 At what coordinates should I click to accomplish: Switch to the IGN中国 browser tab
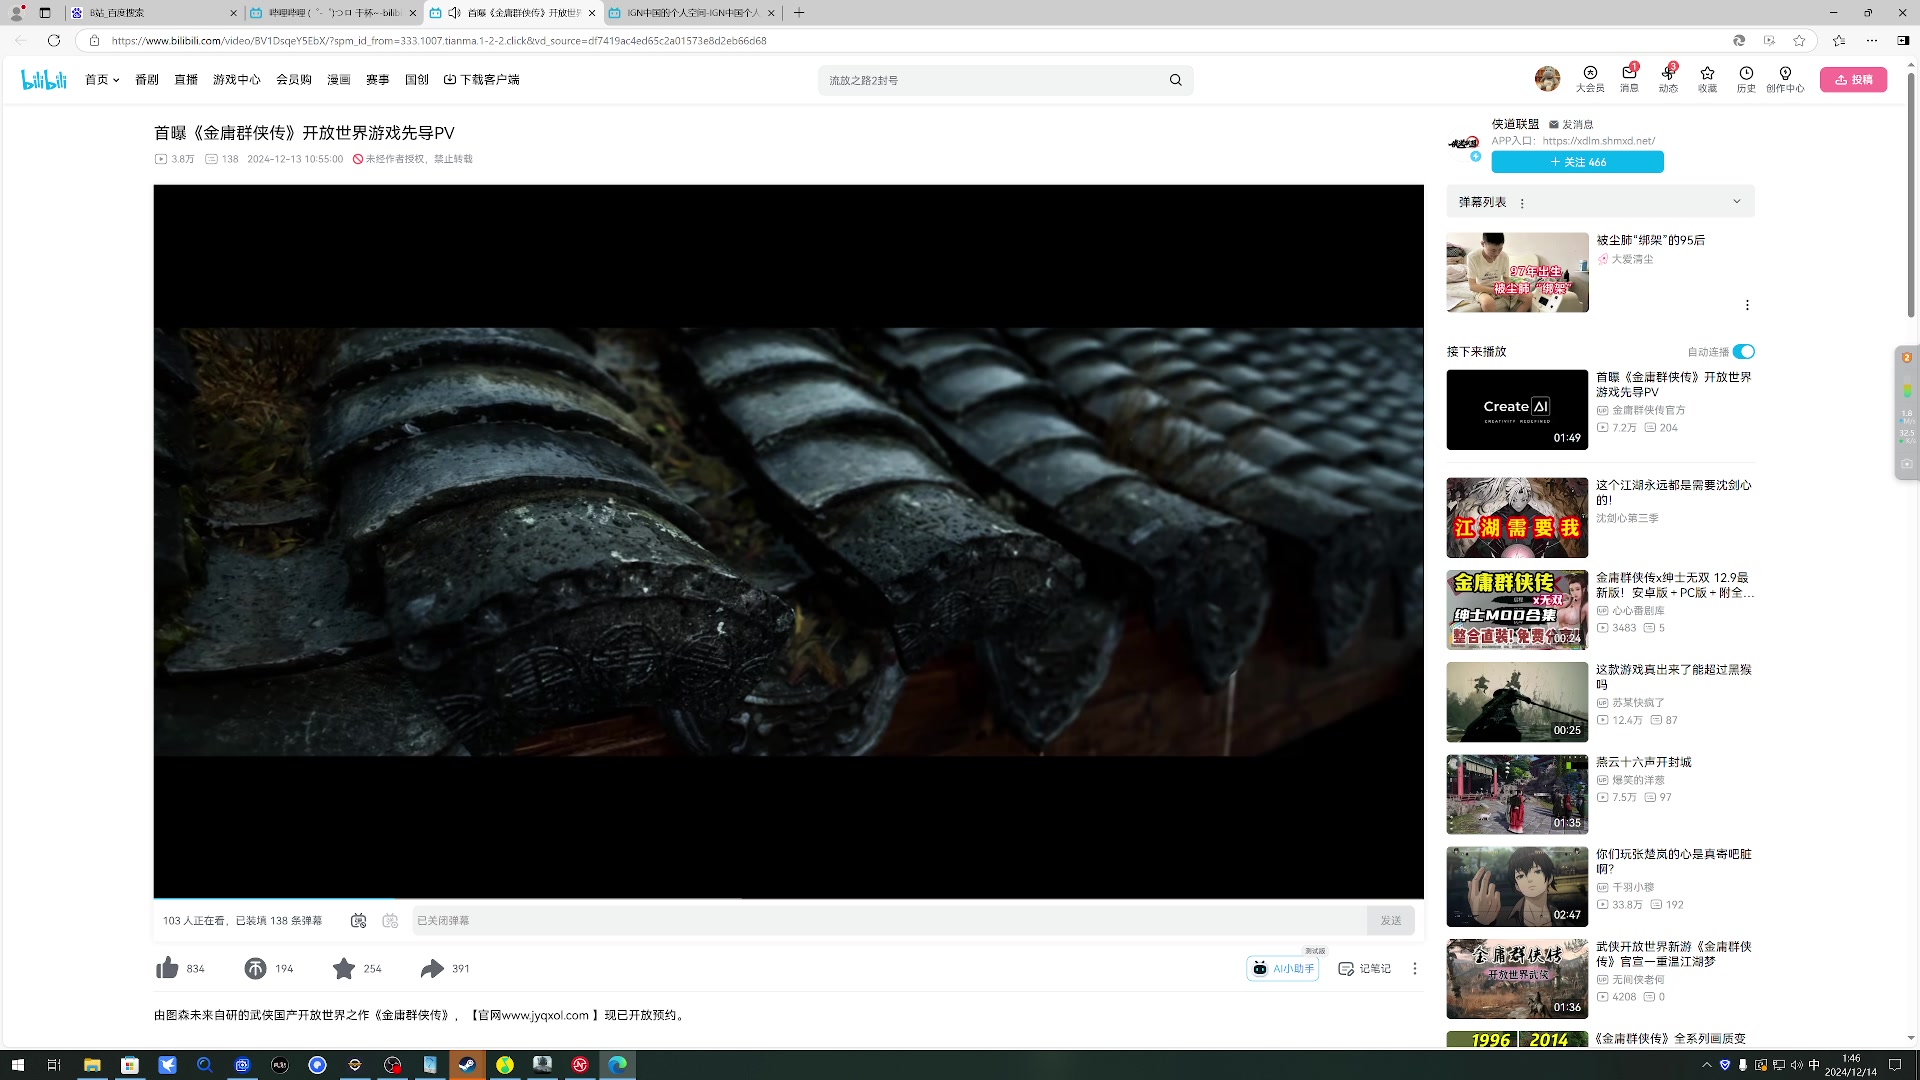tap(691, 13)
